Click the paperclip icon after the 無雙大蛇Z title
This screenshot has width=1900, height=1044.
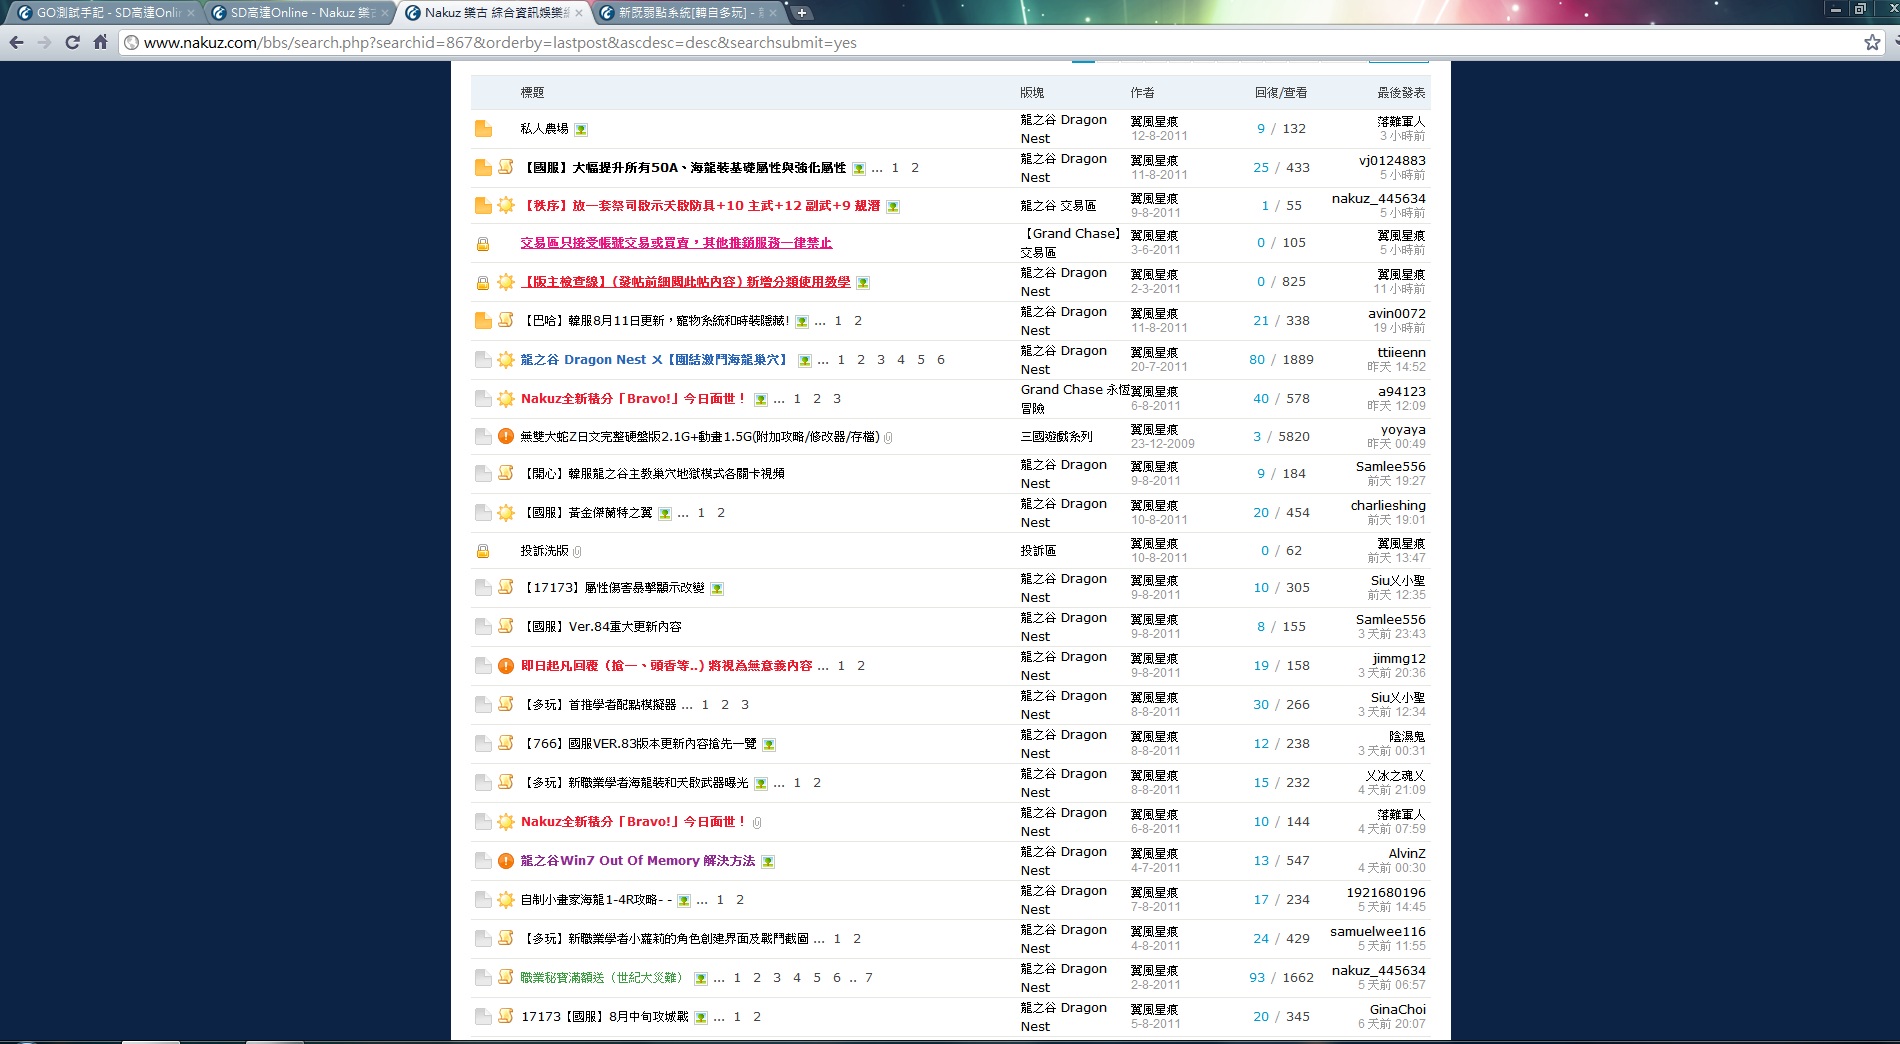pyautogui.click(x=888, y=437)
